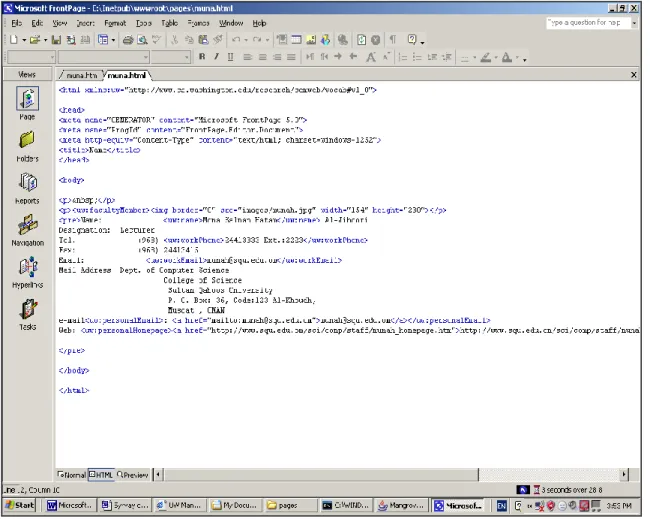650x519 pixels.
Task: Preview in Browser toolbar icon
Action: tap(142, 40)
